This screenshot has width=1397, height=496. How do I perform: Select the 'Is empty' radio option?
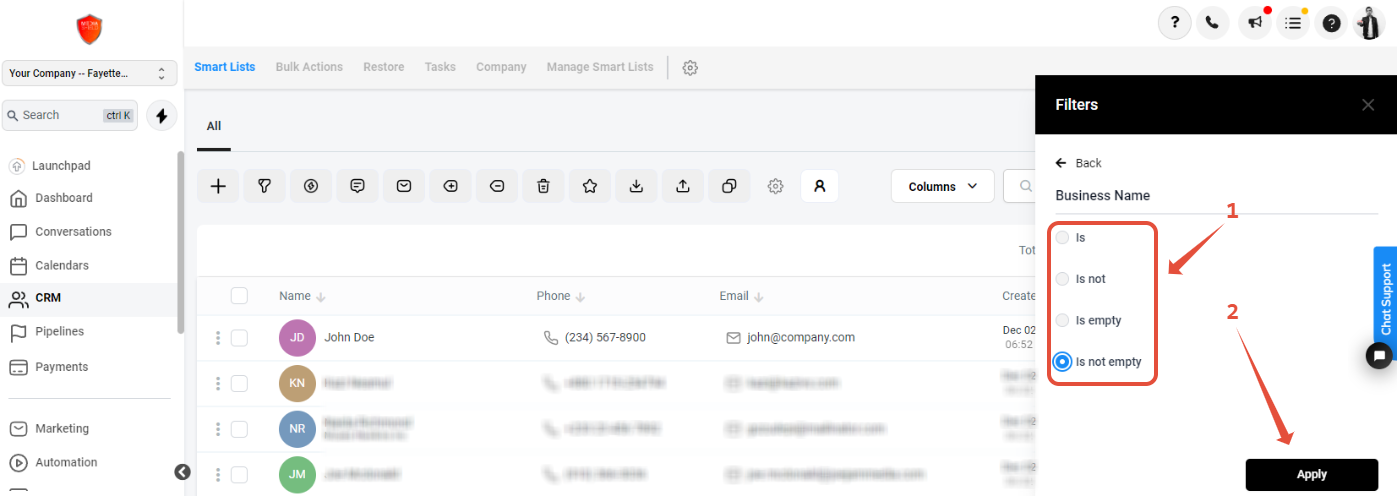1062,320
